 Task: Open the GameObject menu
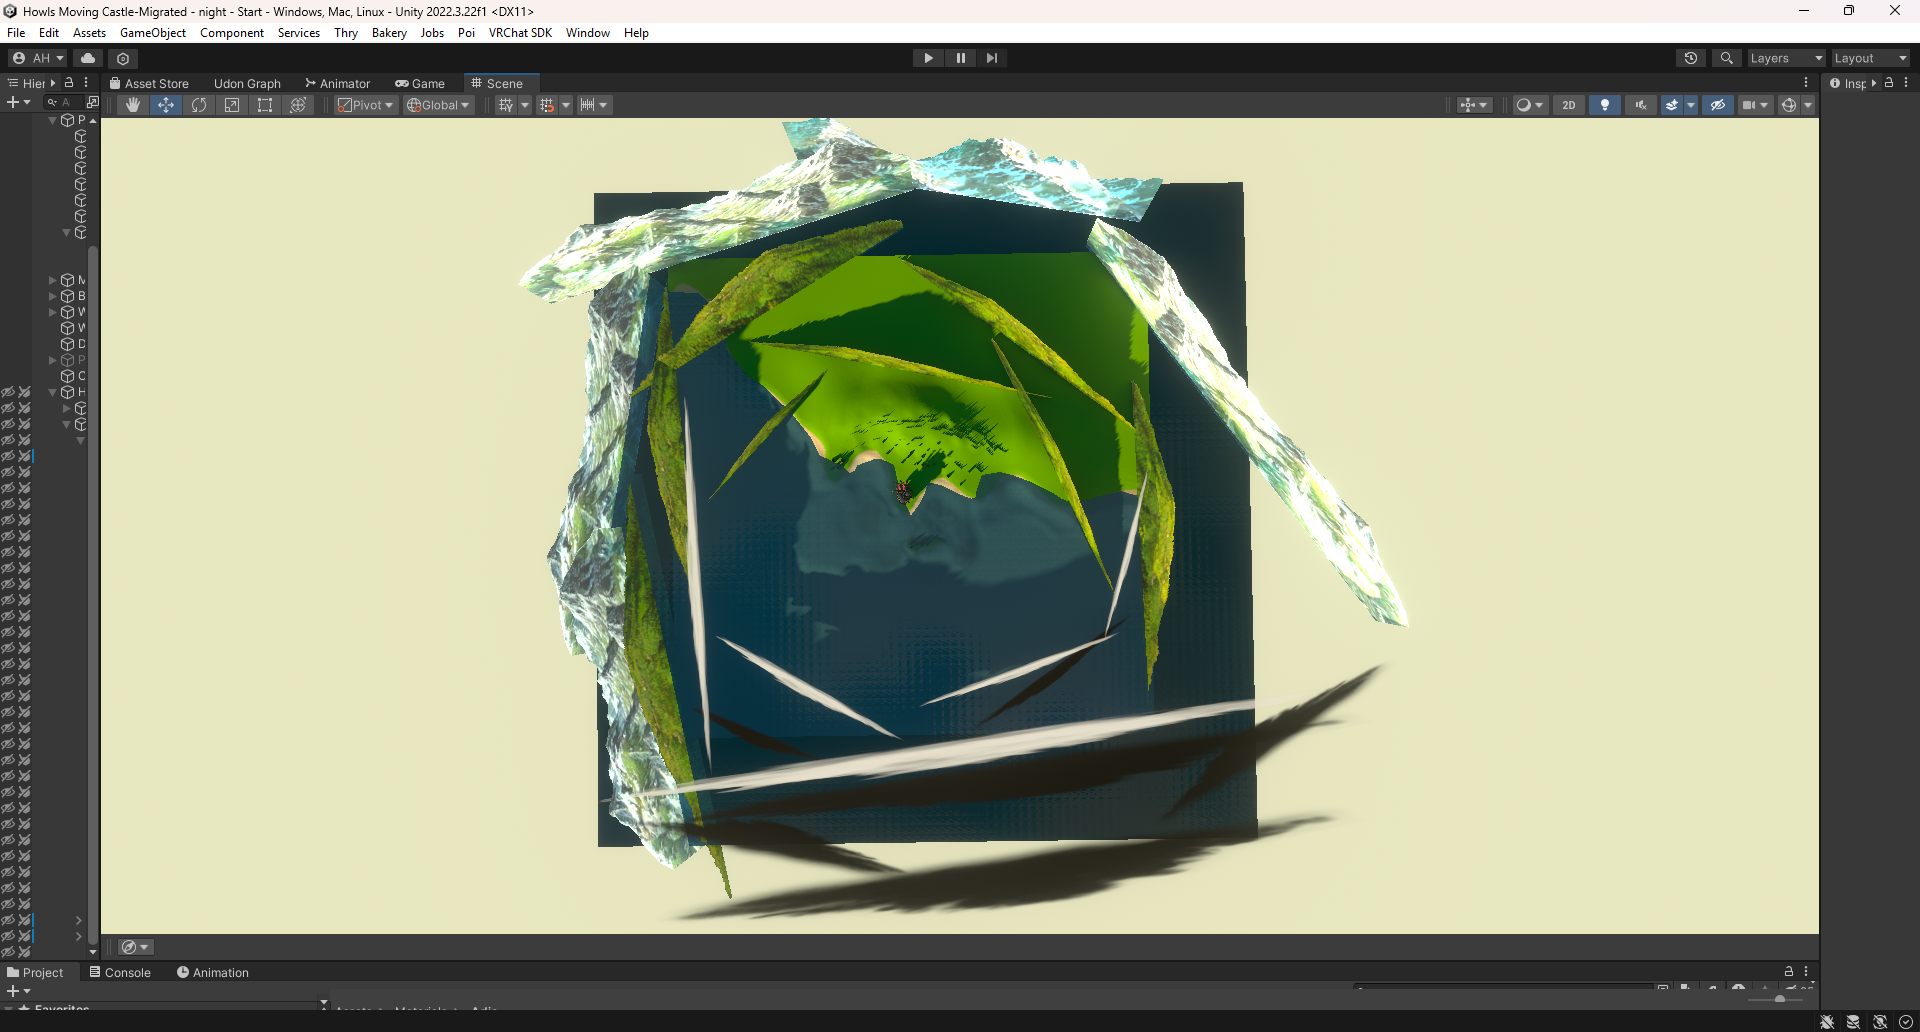153,33
